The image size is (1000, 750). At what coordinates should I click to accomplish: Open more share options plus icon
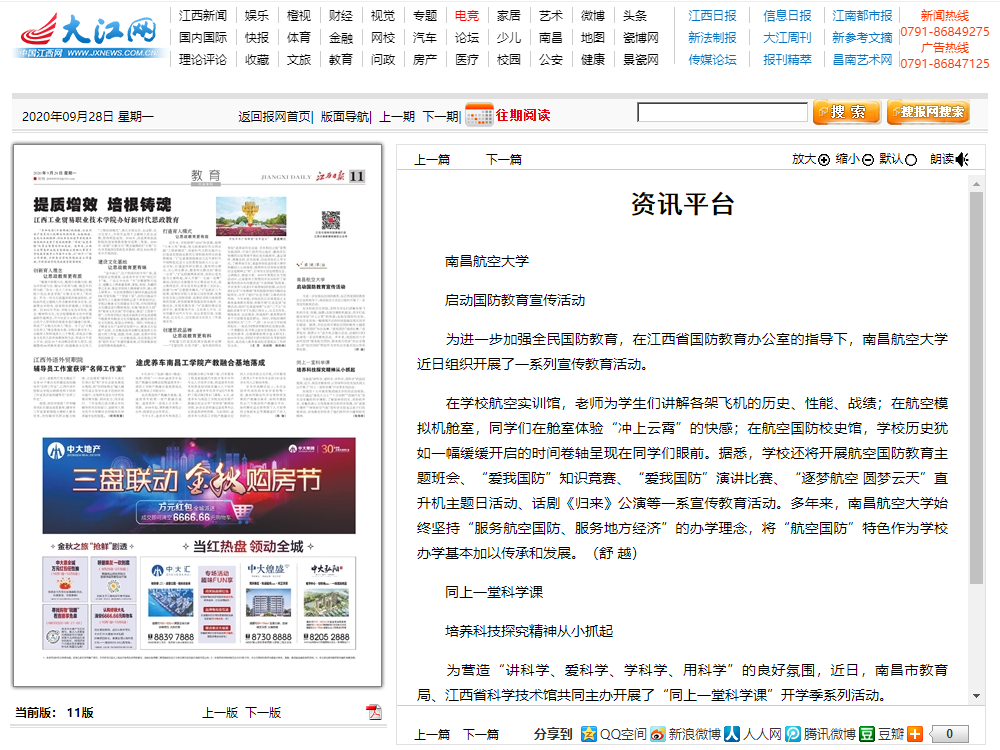pos(914,734)
